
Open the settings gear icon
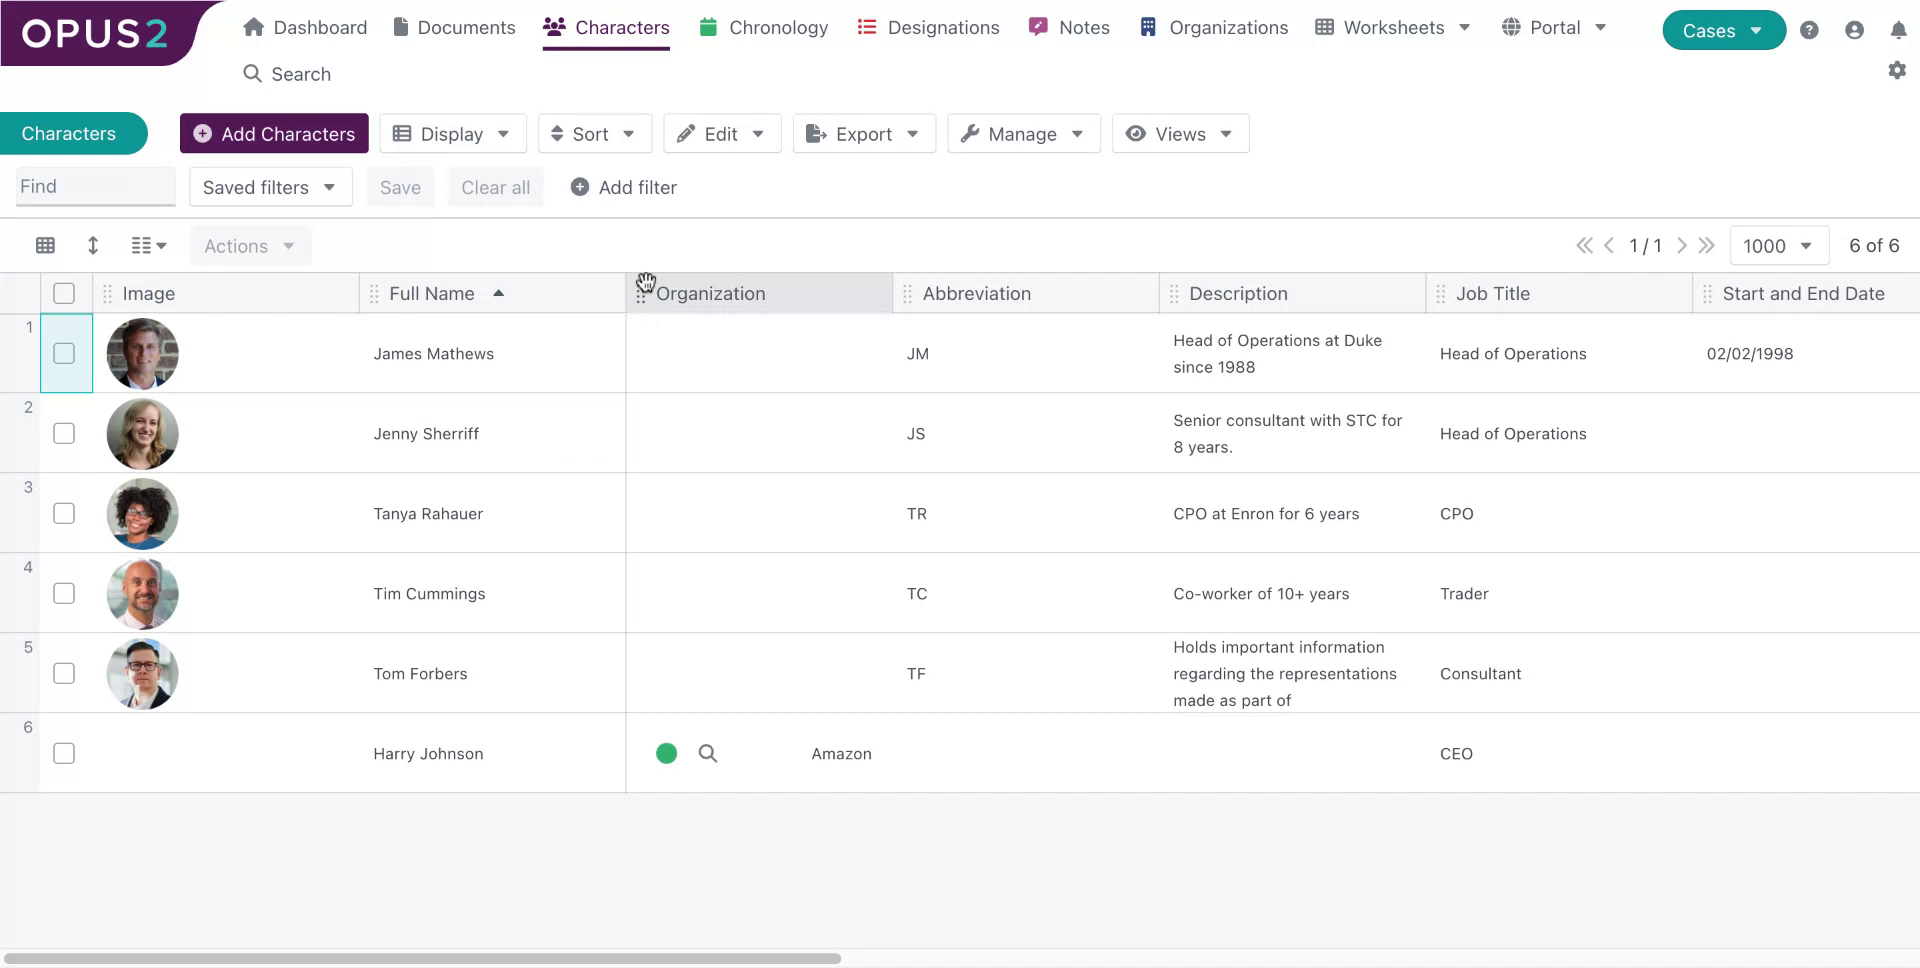1897,70
